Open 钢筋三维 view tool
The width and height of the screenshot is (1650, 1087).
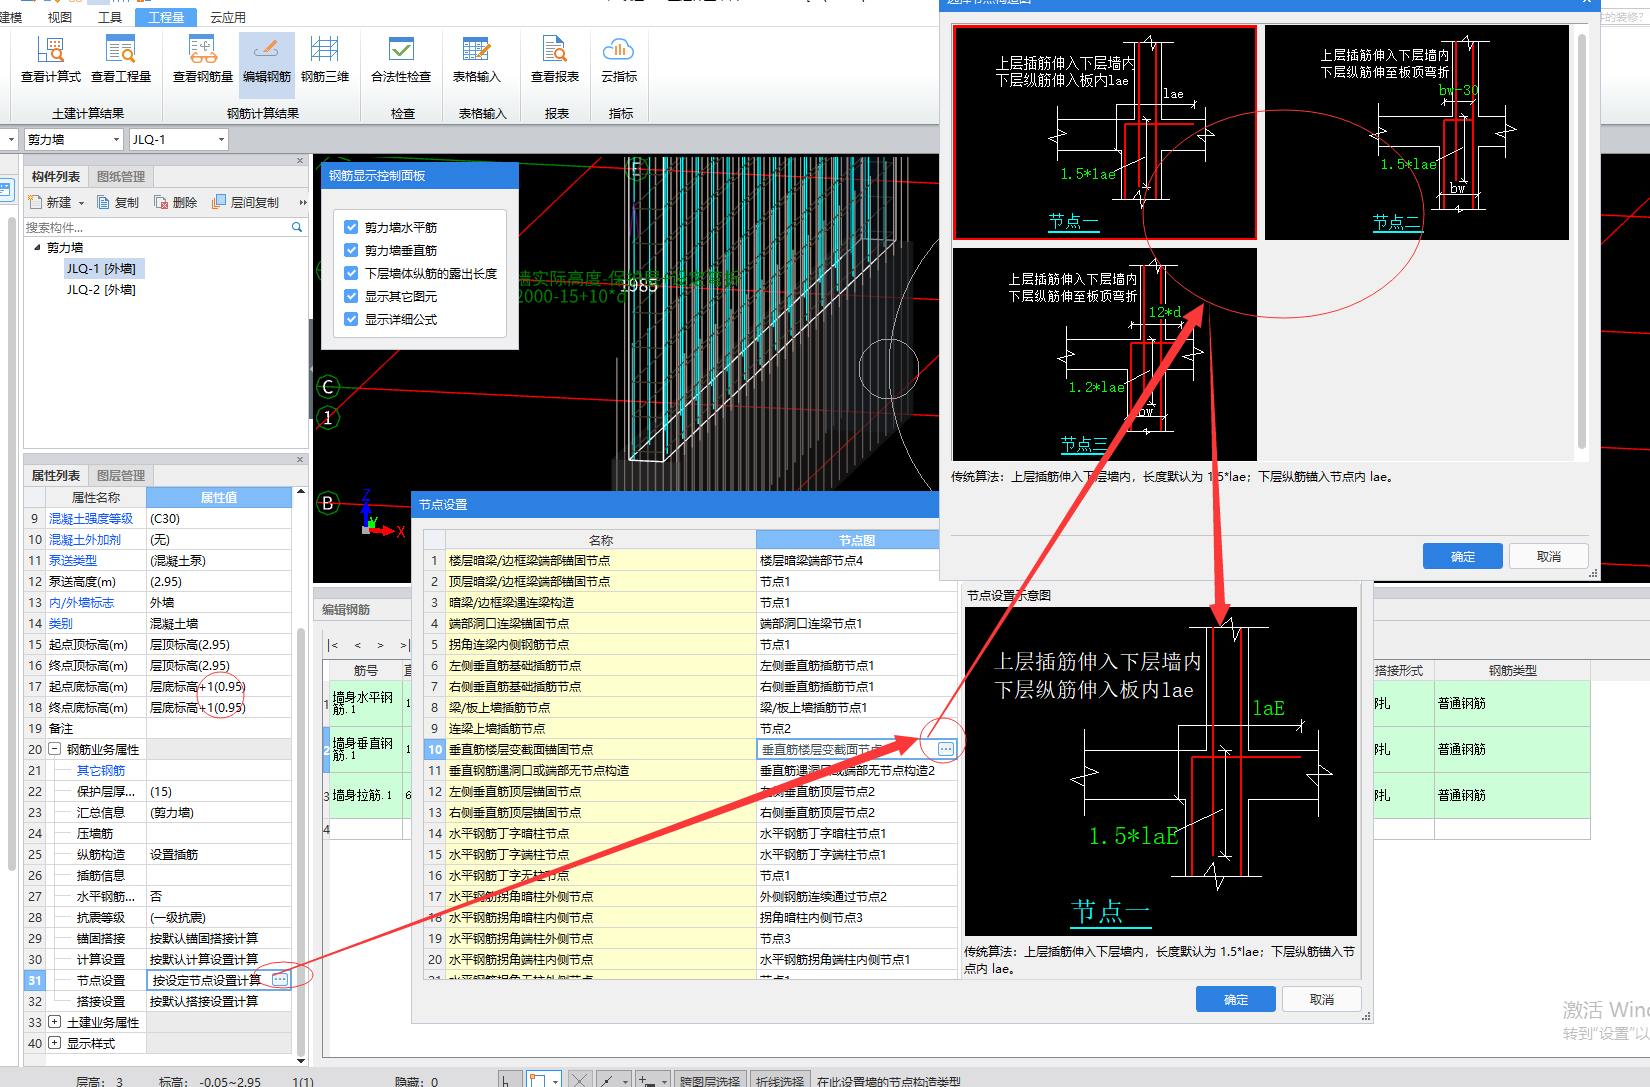[x=325, y=60]
